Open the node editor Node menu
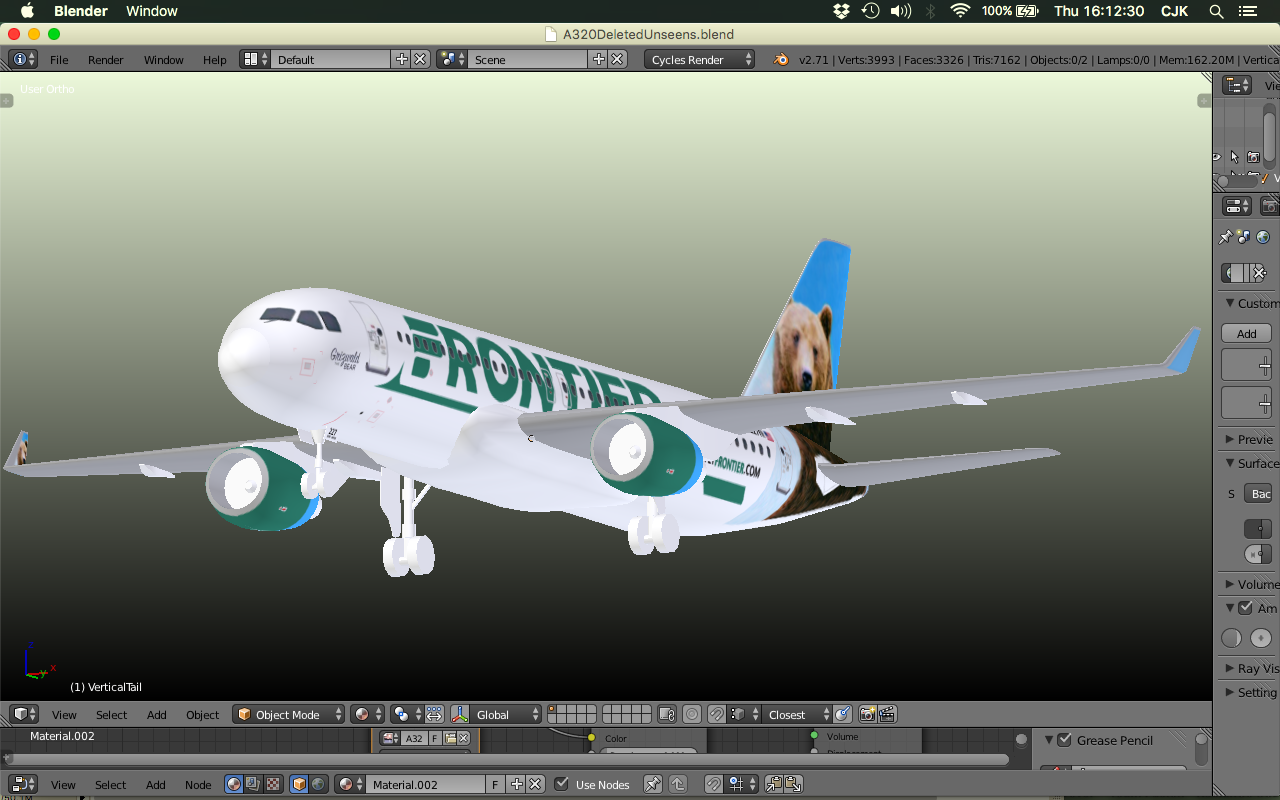The width and height of the screenshot is (1280, 800). click(198, 785)
